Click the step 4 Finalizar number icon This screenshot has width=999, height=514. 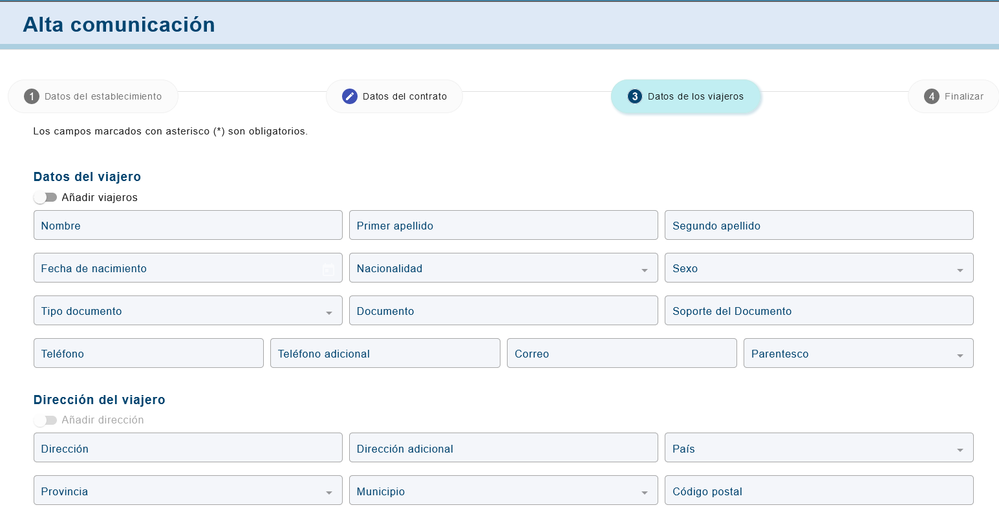932,97
